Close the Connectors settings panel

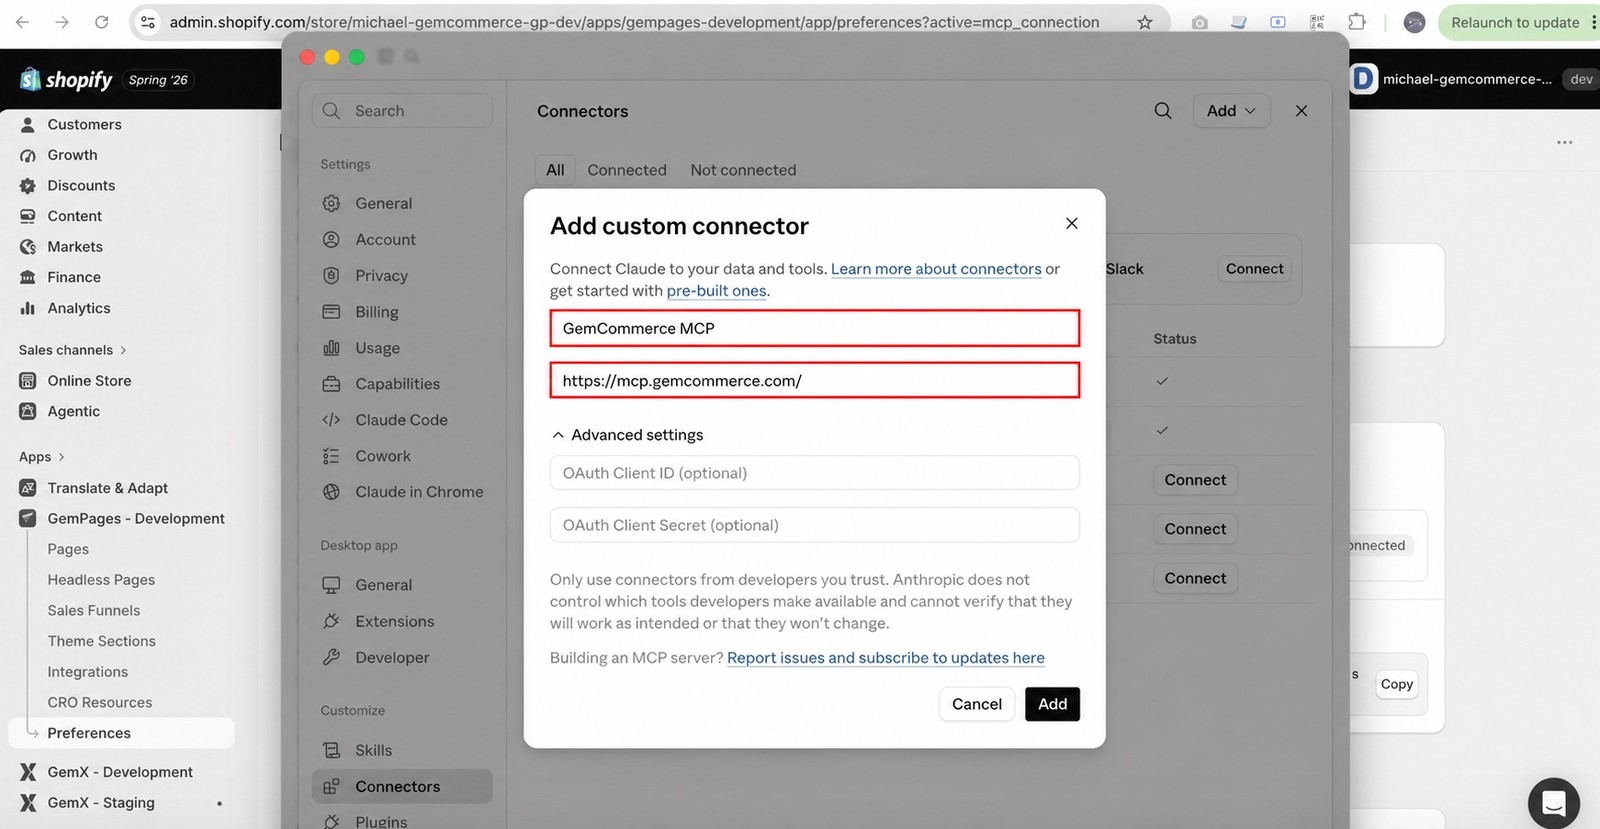coord(1301,111)
